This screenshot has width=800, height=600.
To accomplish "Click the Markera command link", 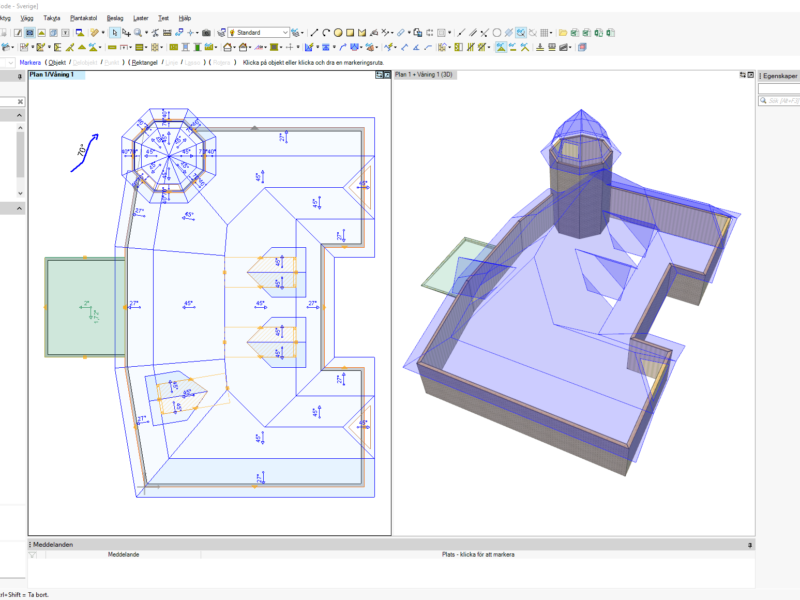I will [x=30, y=62].
